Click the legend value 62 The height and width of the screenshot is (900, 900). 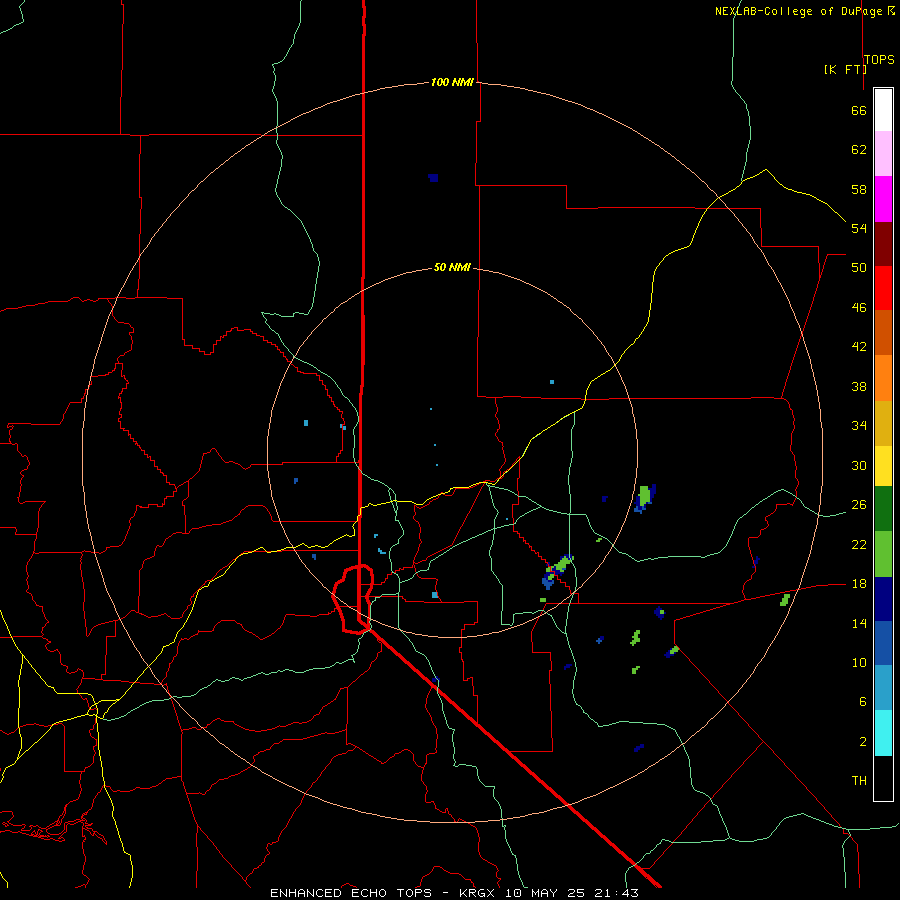pos(859,150)
